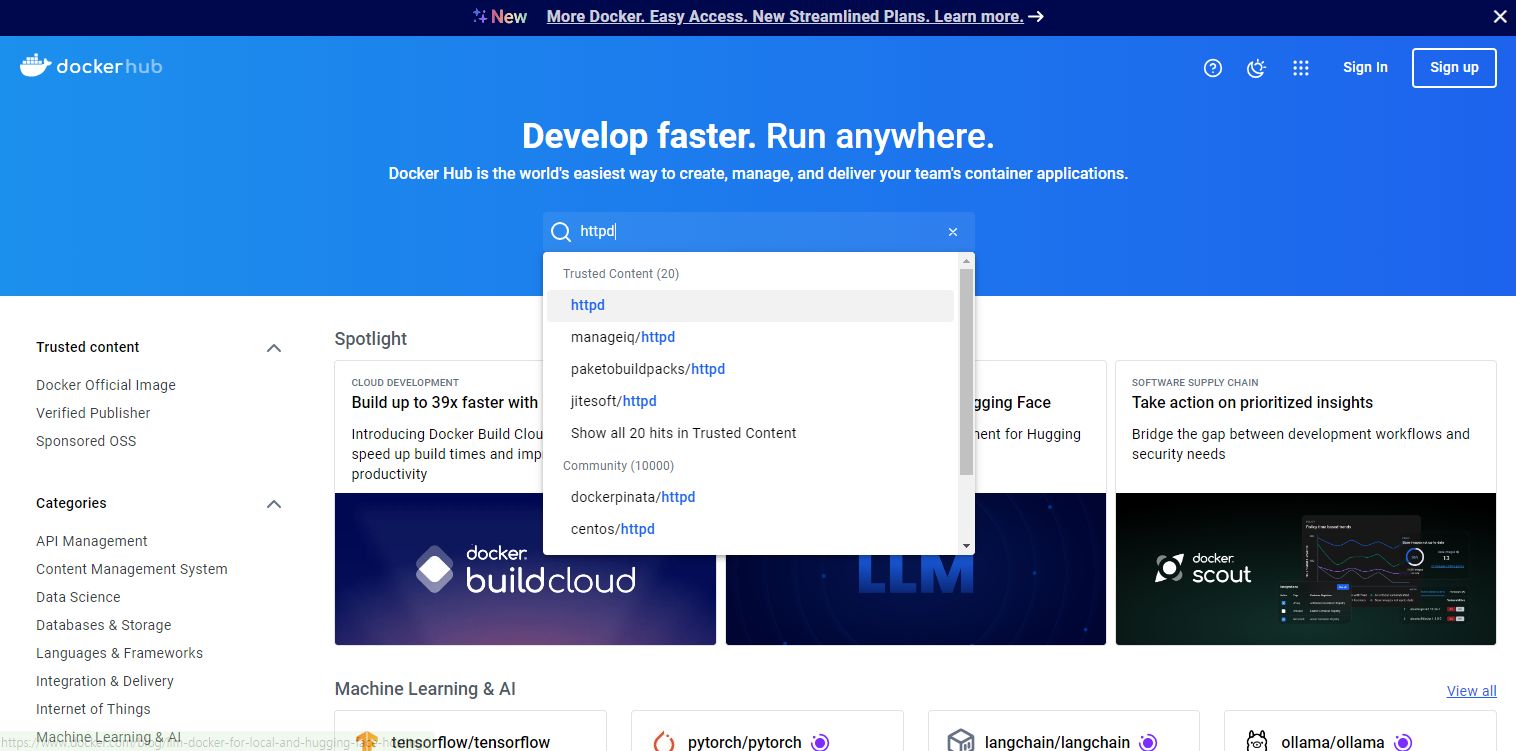Click the ollama logo icon
Screen dimensions: 1516x751
[x=1258, y=742]
